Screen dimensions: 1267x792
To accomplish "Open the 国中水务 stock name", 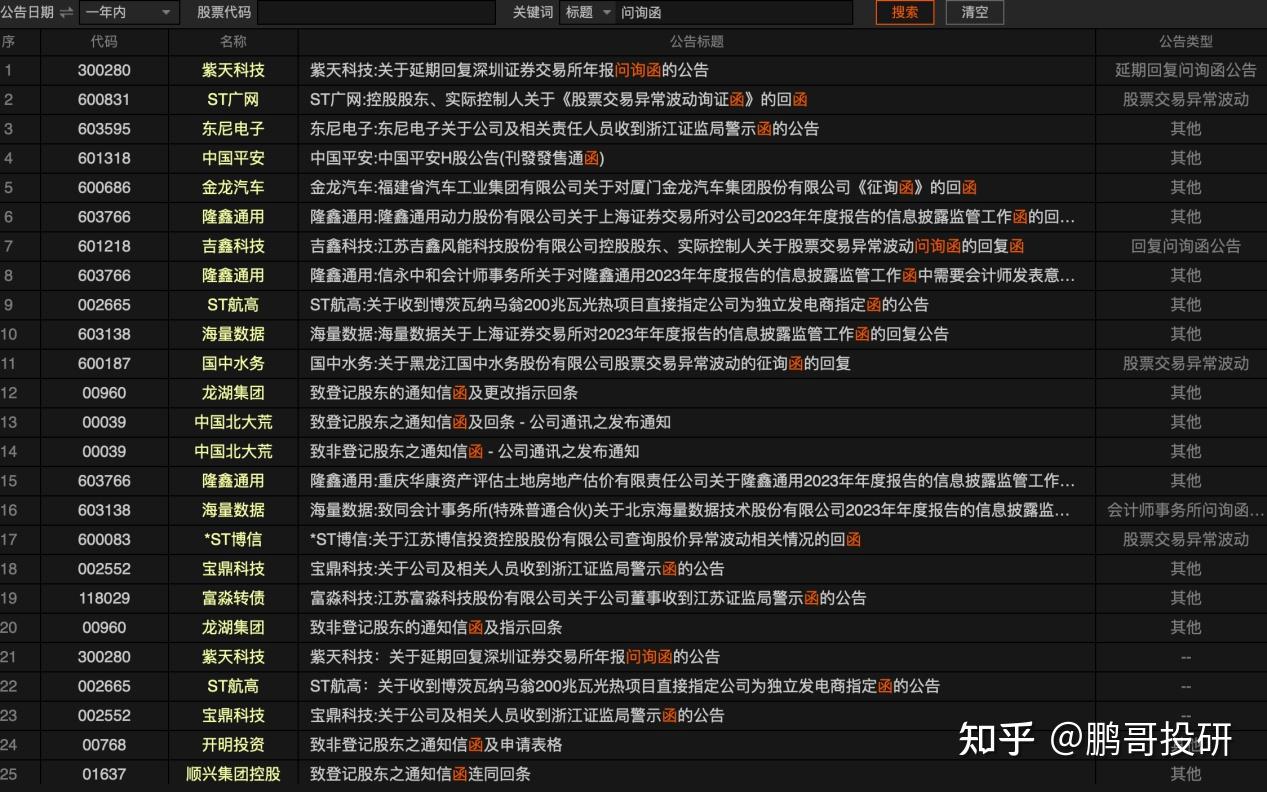I will (x=233, y=363).
